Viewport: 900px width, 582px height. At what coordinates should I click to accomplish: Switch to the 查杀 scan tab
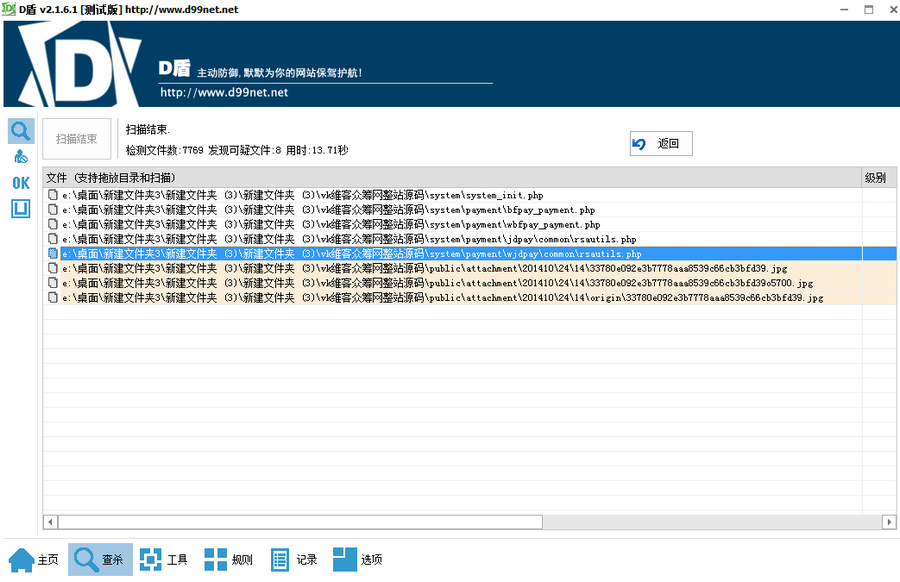tap(100, 560)
